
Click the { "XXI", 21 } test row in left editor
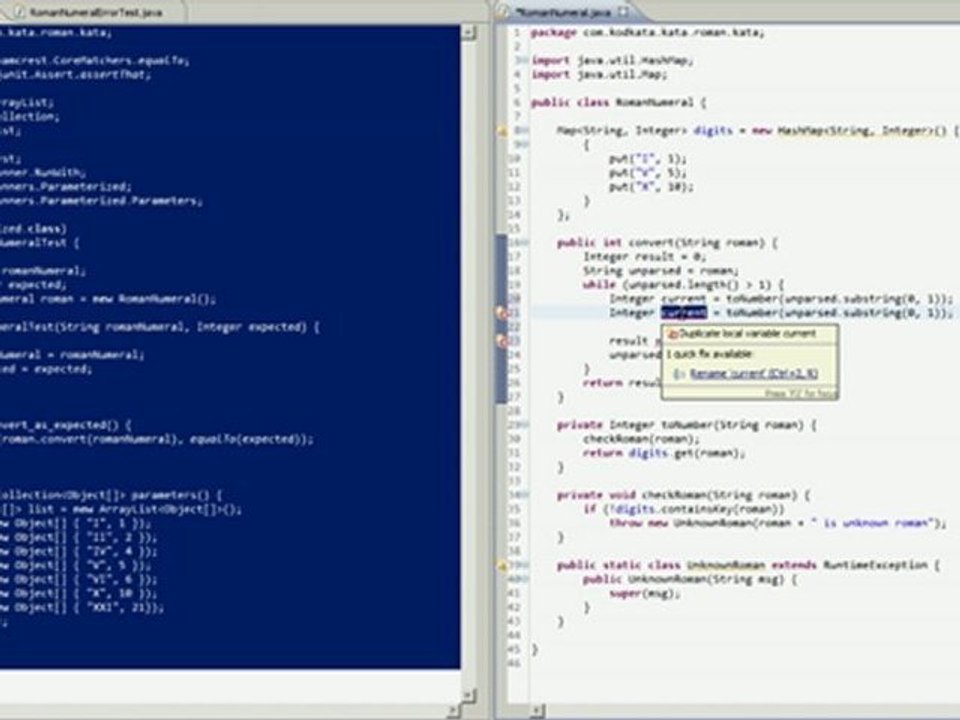tap(82, 608)
